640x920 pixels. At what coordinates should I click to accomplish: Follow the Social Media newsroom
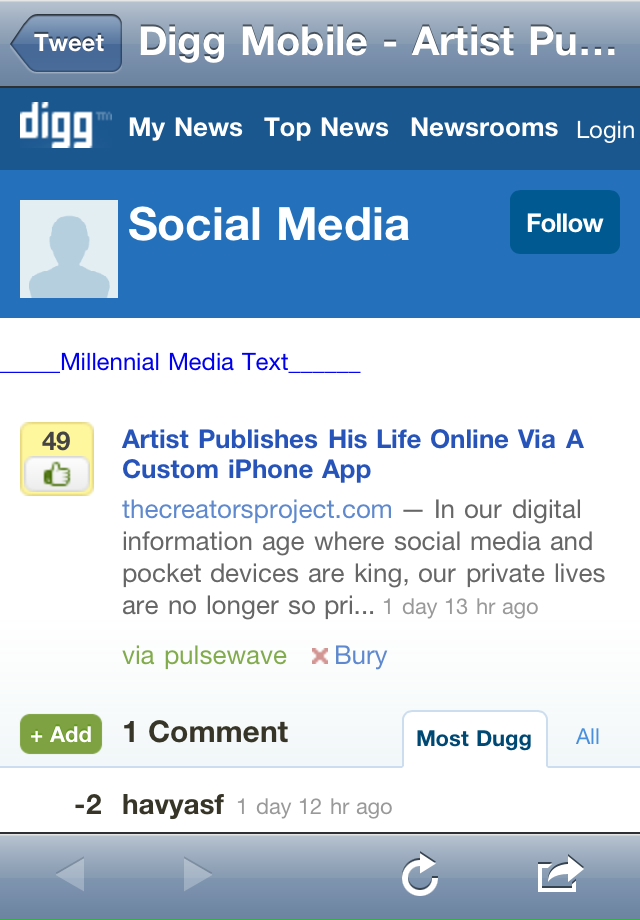[564, 222]
